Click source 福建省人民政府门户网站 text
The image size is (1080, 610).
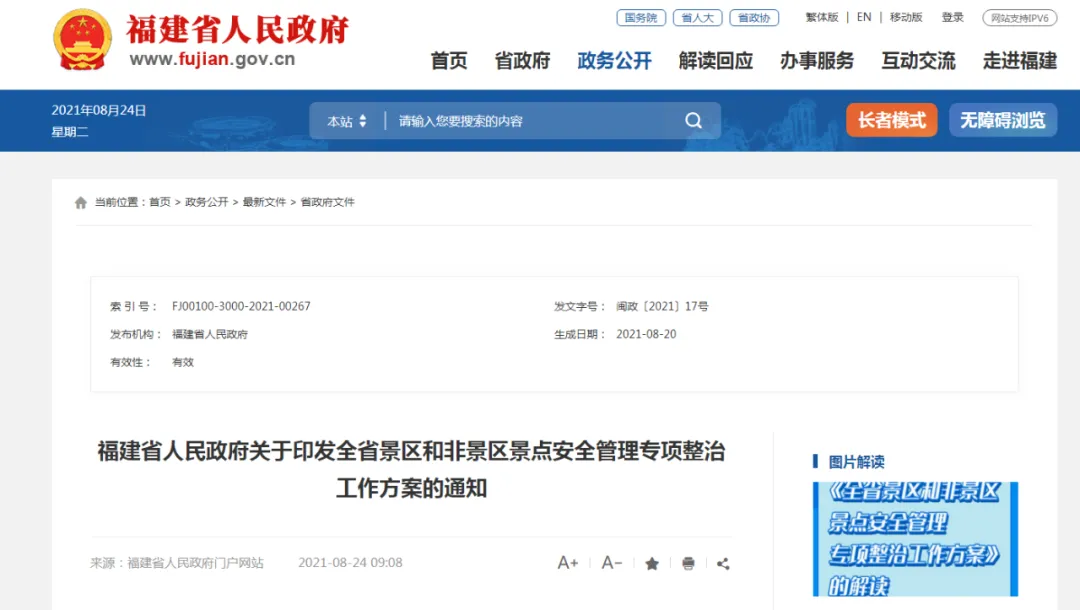point(196,562)
